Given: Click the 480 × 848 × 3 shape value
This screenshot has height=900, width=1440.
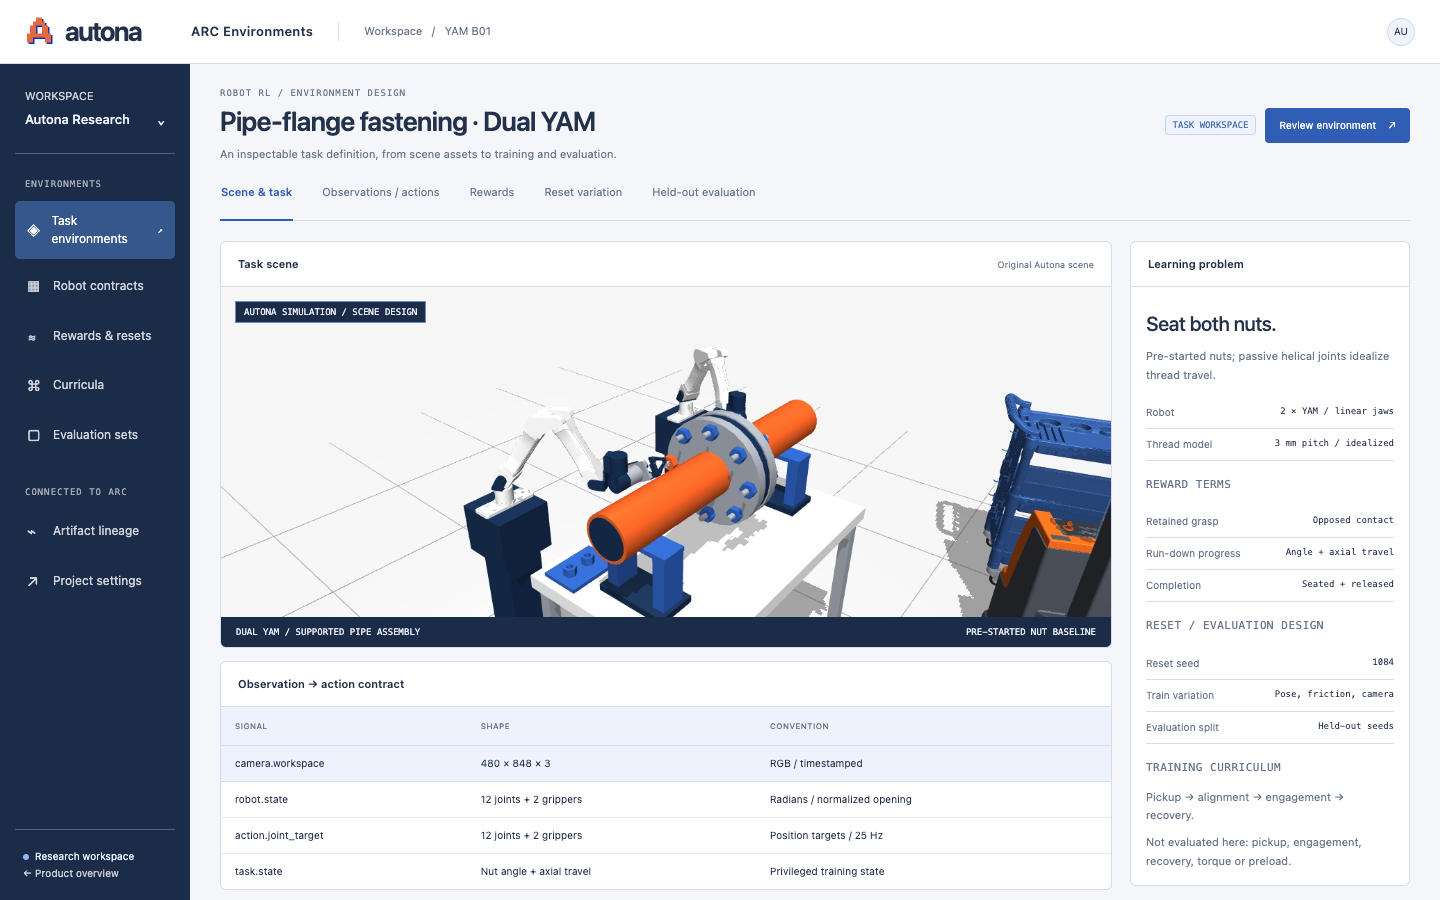Looking at the screenshot, I should pyautogui.click(x=515, y=764).
